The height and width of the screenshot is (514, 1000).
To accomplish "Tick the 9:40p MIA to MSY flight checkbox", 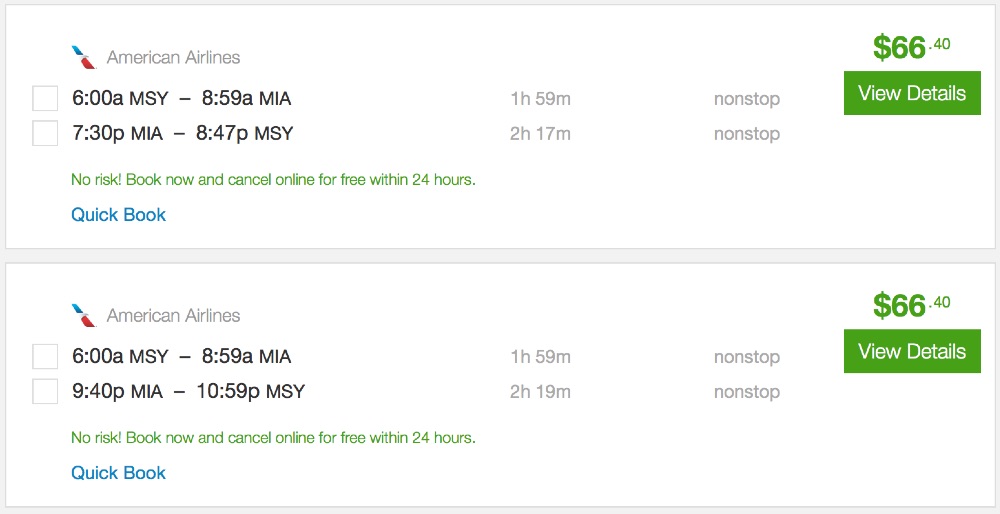I will 45,391.
